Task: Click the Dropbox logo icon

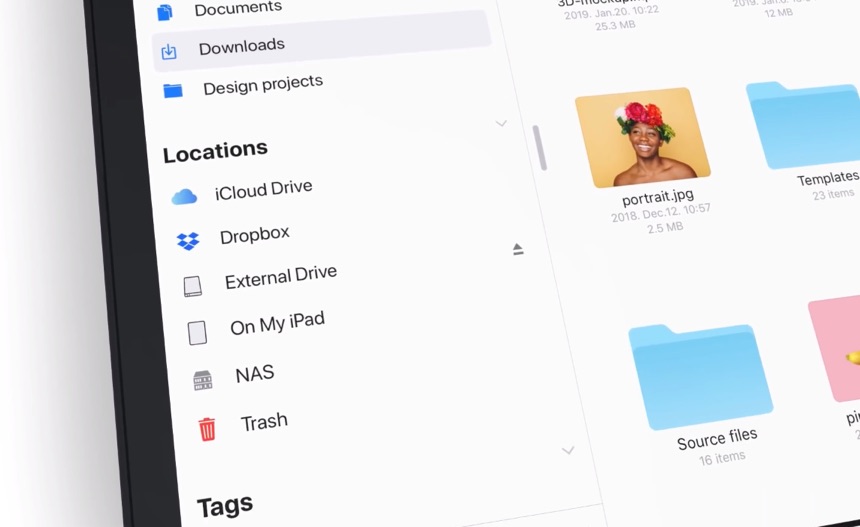Action: click(x=188, y=241)
